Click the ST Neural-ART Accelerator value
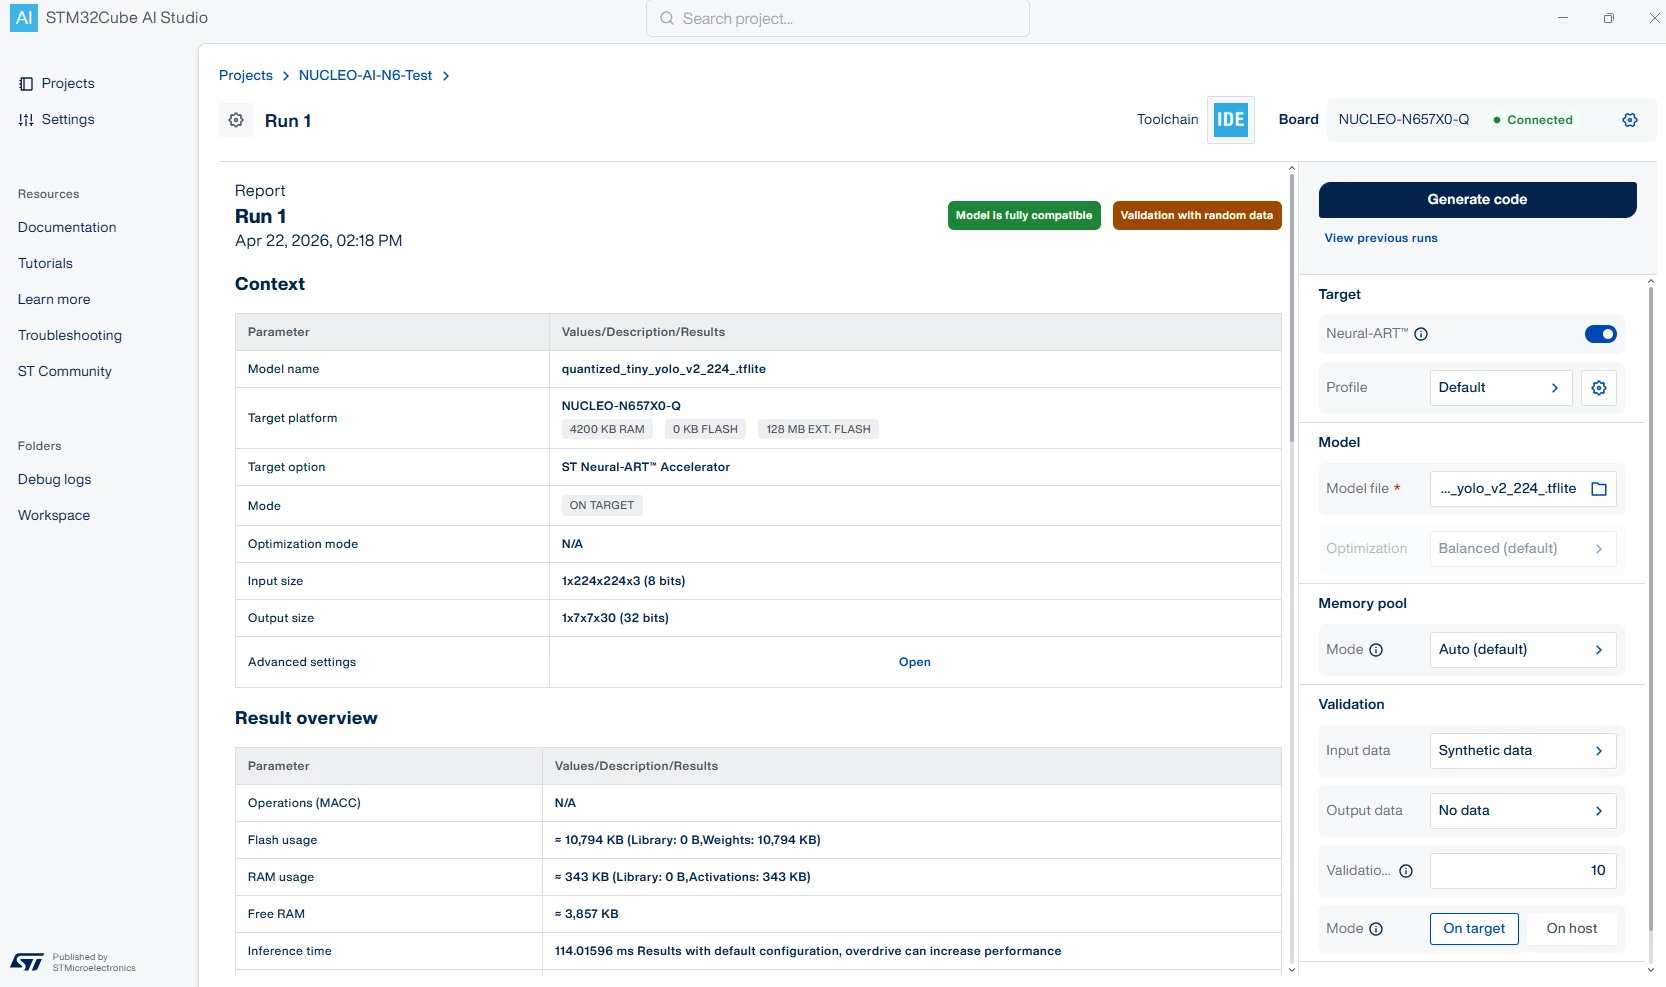1666x987 pixels. (x=646, y=467)
